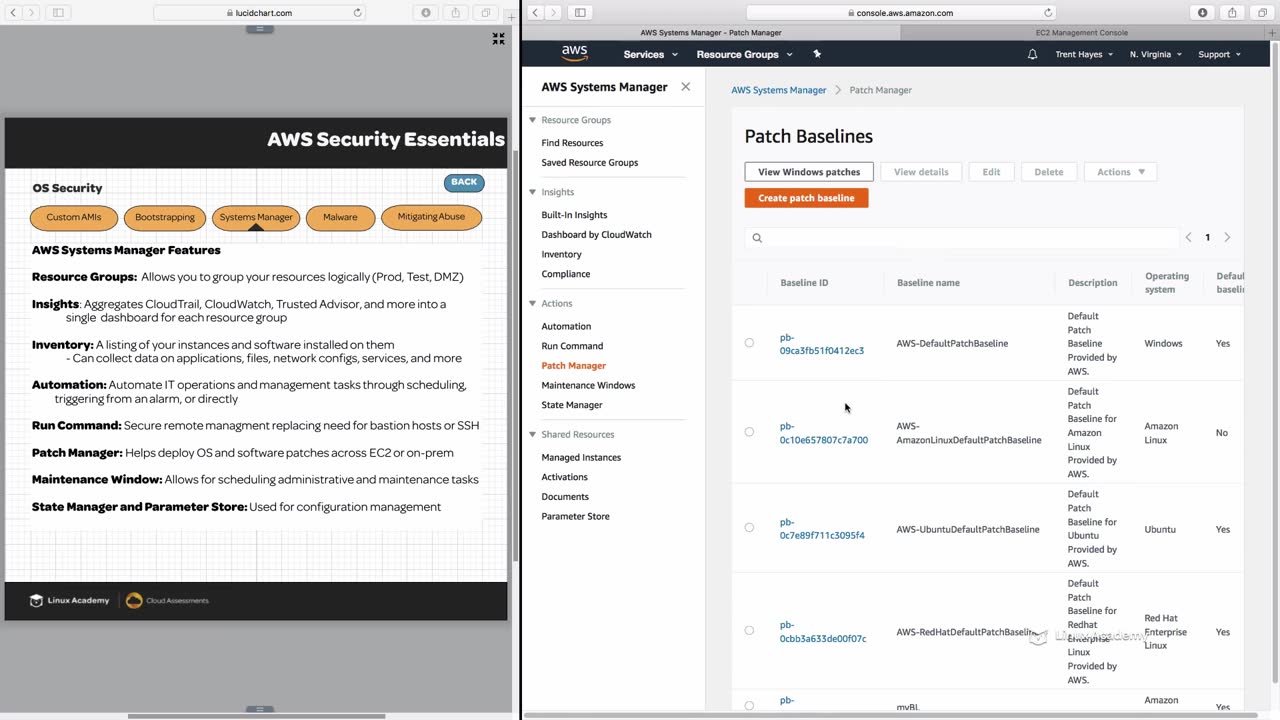Open the Resource Groups navbar dropdown
This screenshot has height=720, width=1280.
coord(744,54)
